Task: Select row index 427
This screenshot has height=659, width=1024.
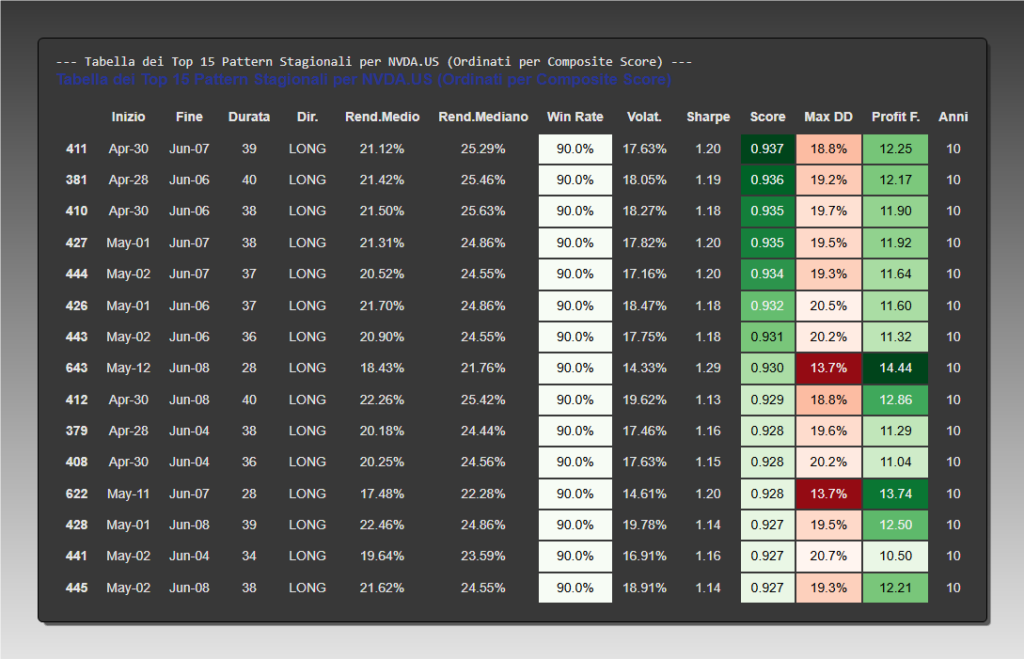Action: coord(76,243)
